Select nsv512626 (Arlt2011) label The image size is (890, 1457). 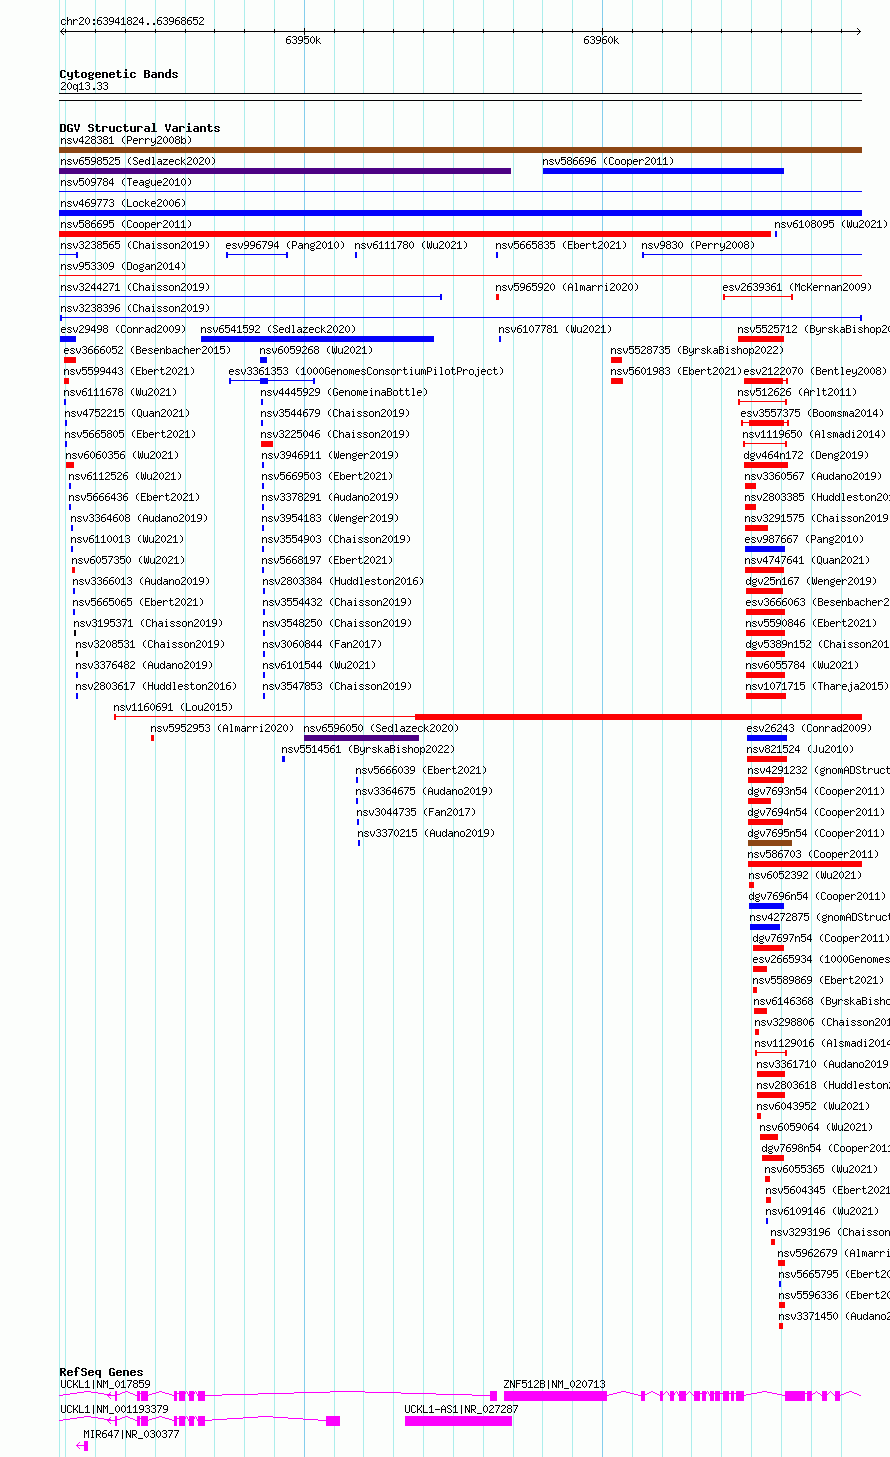[x=797, y=392]
